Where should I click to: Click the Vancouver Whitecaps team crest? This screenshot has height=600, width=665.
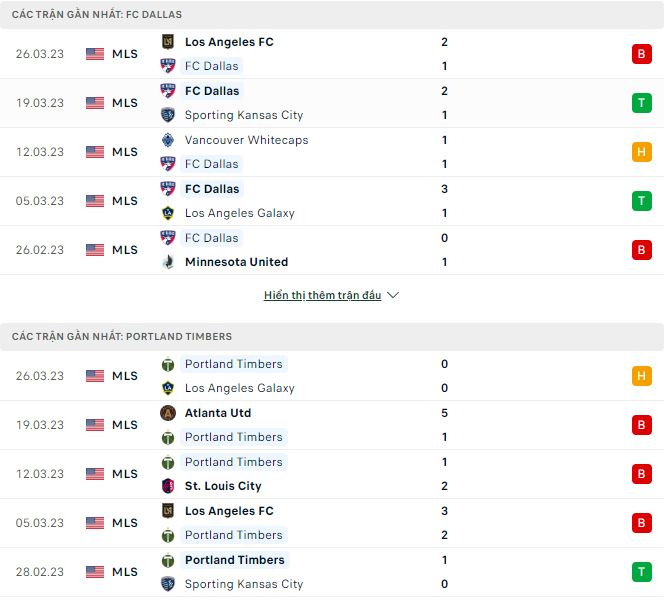coord(168,140)
